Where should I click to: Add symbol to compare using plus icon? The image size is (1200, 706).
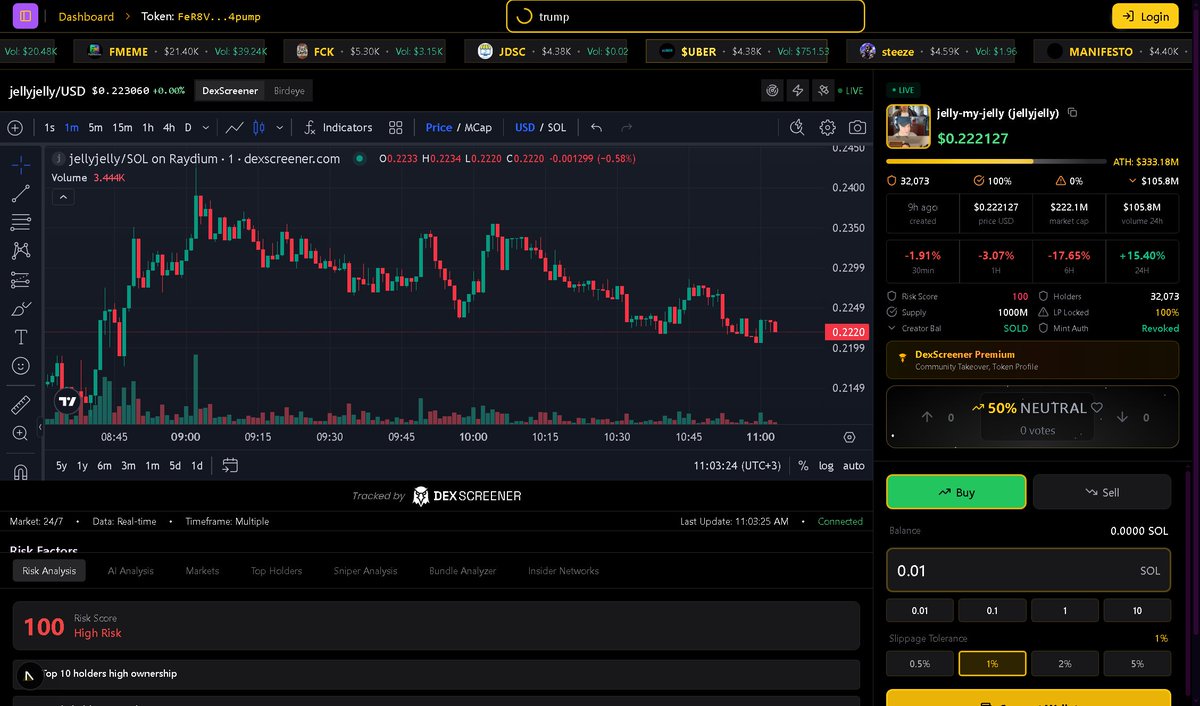(15, 127)
